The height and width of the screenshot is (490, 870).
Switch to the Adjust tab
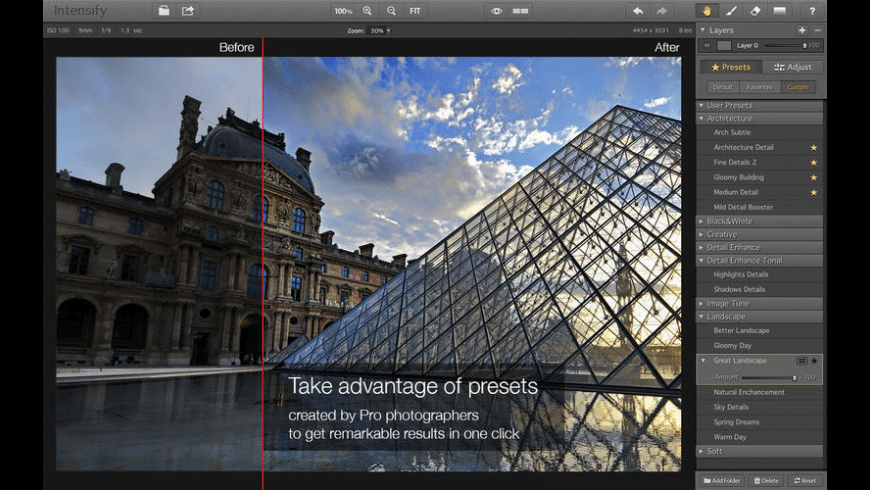click(x=792, y=67)
